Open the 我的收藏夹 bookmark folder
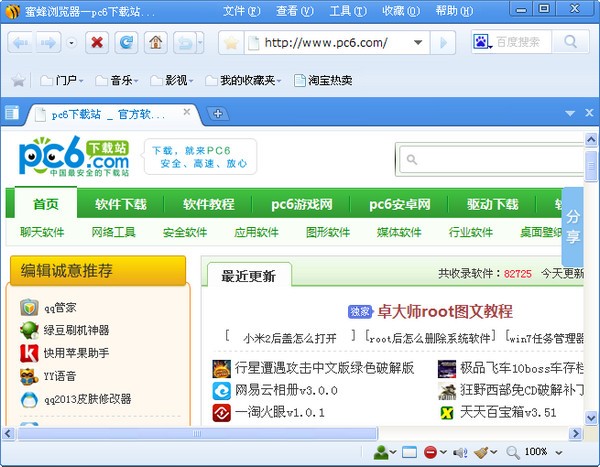Viewport: 600px width, 467px height. coord(243,80)
